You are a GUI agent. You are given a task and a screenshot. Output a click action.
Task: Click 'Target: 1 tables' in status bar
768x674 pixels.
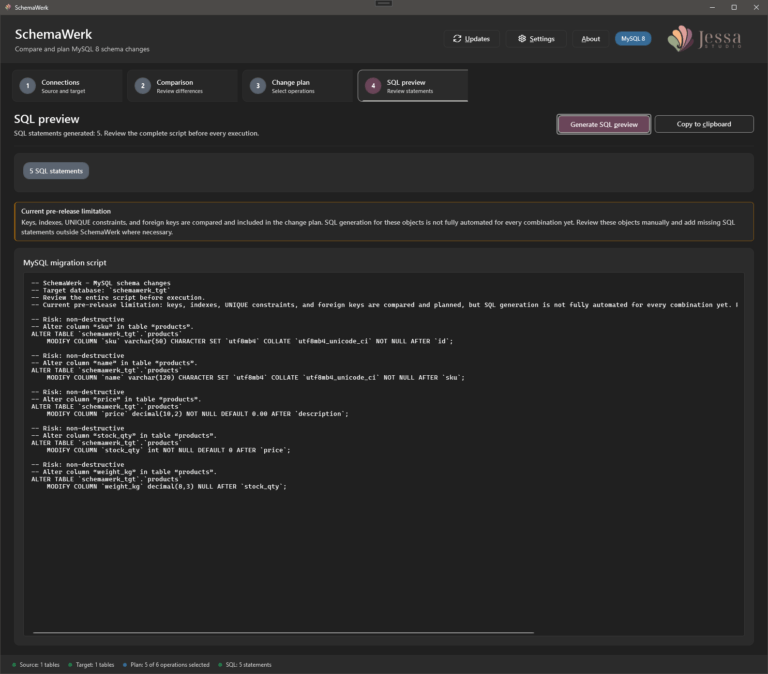(95, 665)
